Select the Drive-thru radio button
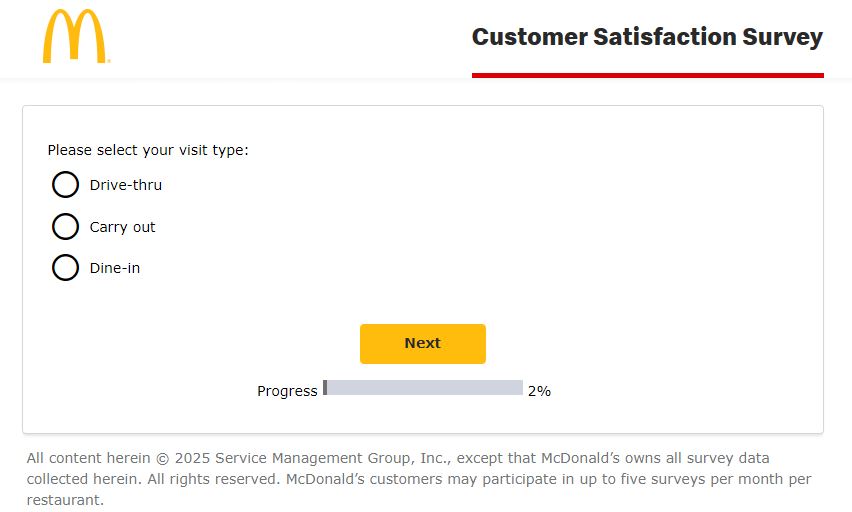Screen dimensions: 852x512 (65, 185)
